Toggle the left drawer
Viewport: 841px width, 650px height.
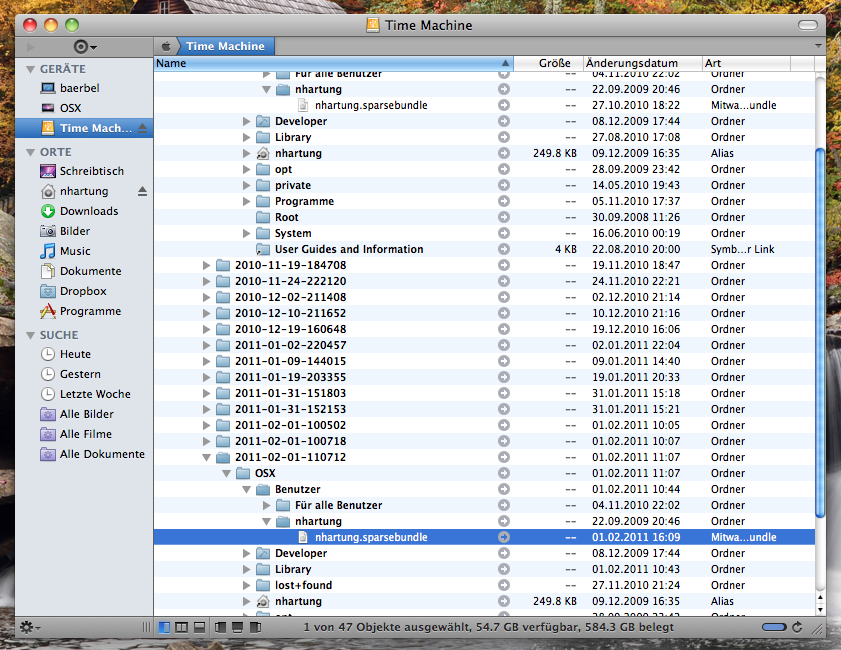[x=220, y=627]
